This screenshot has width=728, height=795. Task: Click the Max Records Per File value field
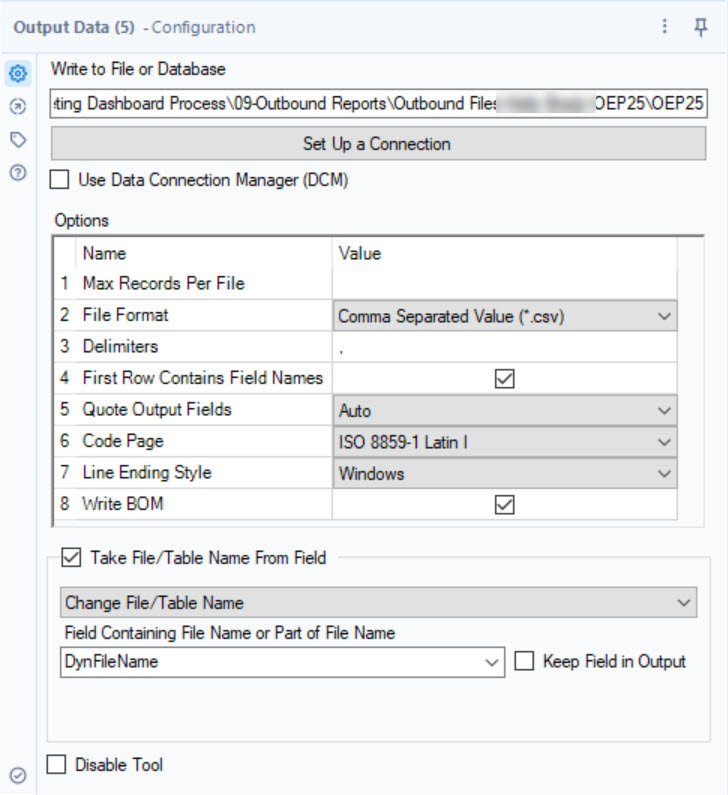coord(505,284)
